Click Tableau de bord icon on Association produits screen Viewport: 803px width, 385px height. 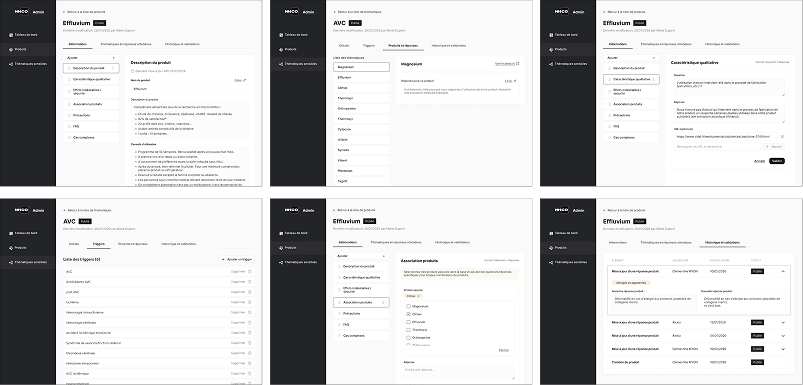(281, 233)
